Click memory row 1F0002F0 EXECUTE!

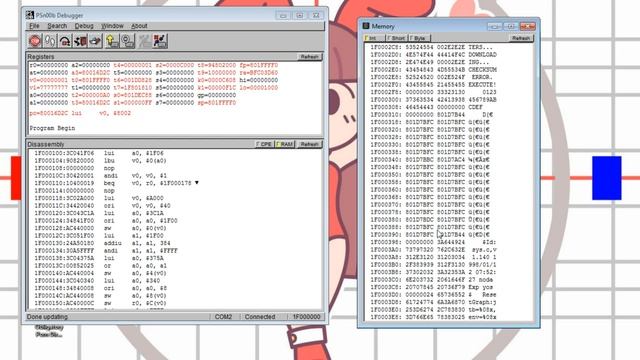(433, 84)
